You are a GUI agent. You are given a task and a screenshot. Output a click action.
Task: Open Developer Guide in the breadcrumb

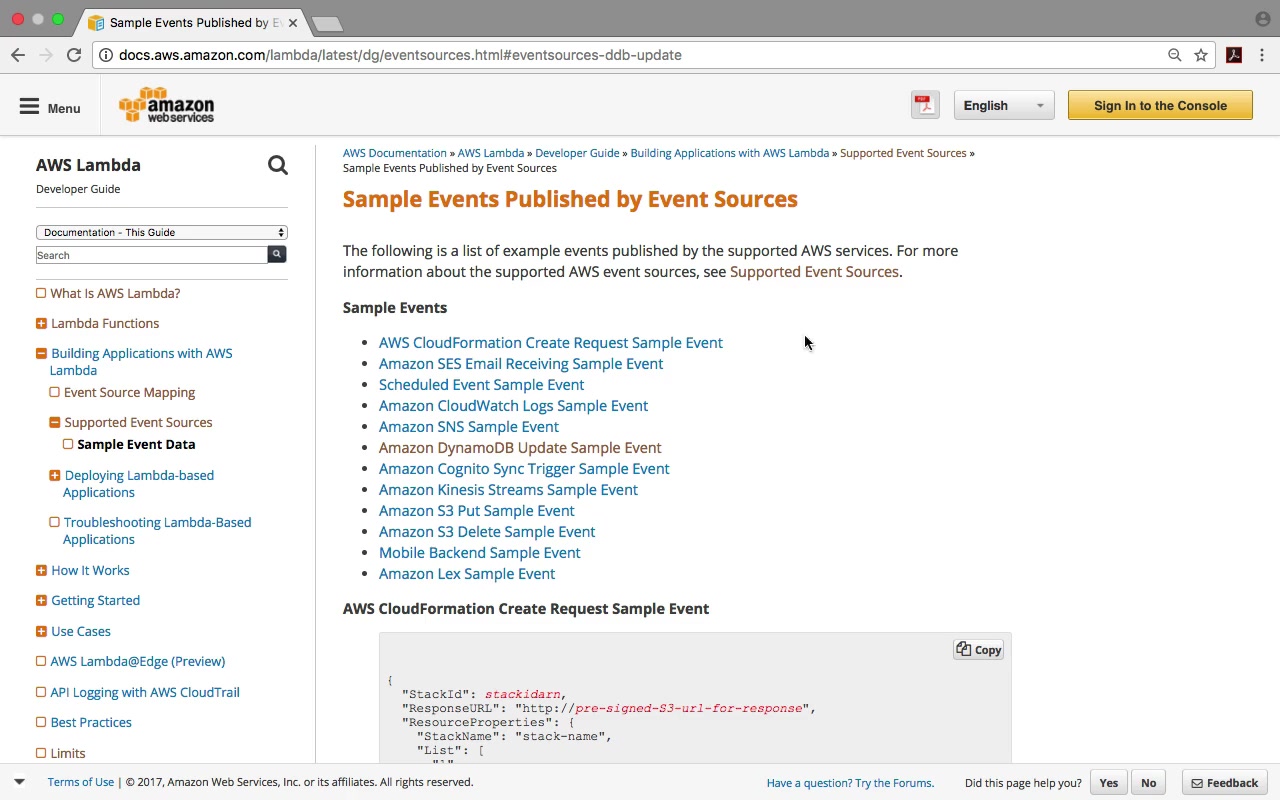(577, 153)
